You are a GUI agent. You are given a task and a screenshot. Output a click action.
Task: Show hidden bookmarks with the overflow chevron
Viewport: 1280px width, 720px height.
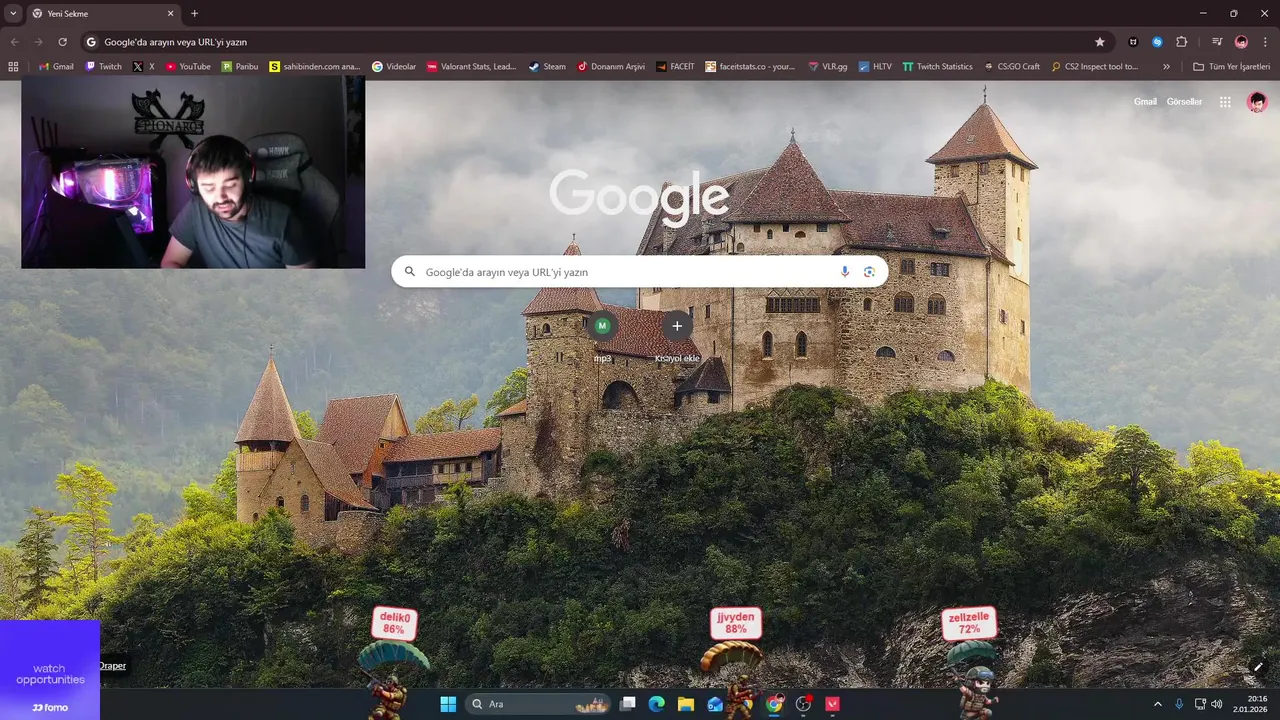point(1166,67)
